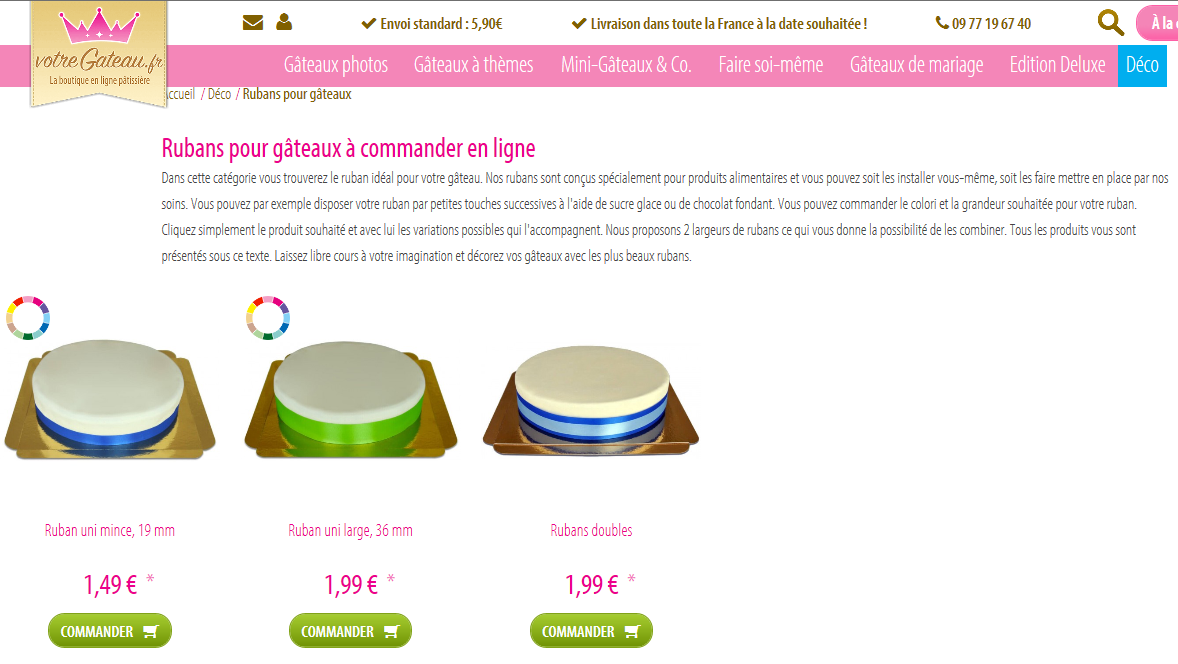Click the magnifying glass search icon
Screen dimensions: 1178x664
point(1110,23)
